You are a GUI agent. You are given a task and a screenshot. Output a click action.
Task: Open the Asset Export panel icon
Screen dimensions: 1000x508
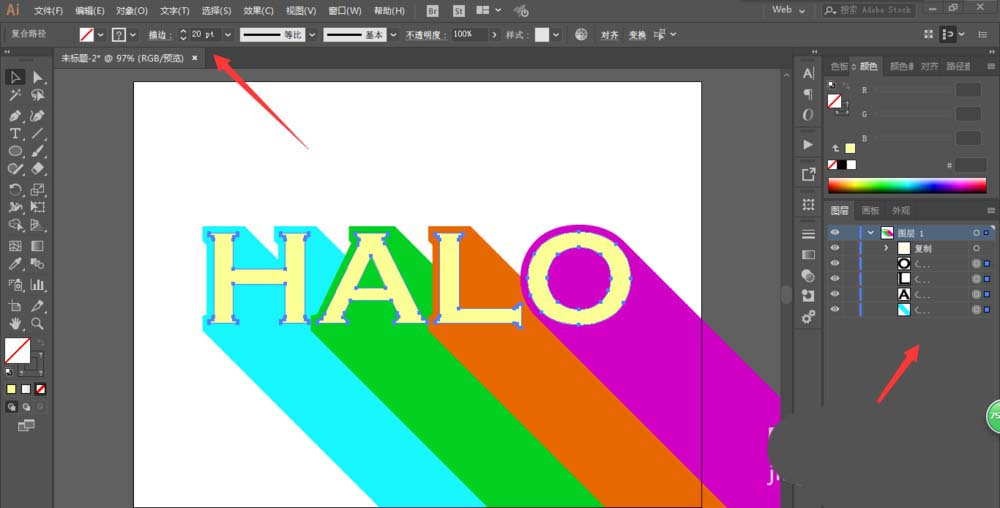click(808, 174)
